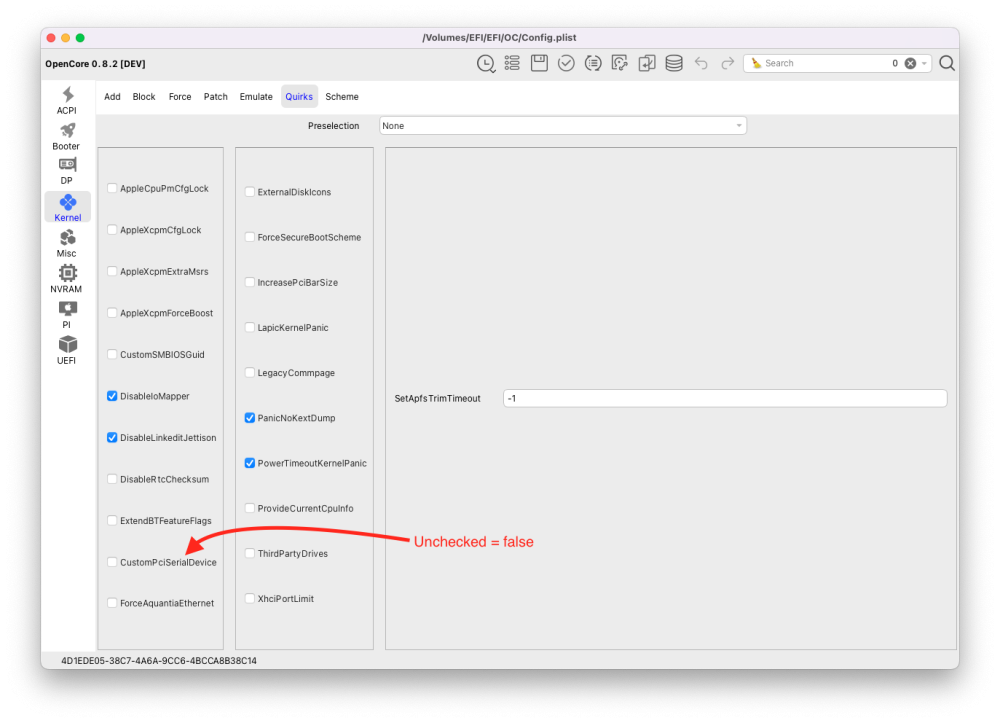Uncheck the PowerTimeoutKernelPanic checkbox
Screen dimensions: 1000x723
point(250,463)
